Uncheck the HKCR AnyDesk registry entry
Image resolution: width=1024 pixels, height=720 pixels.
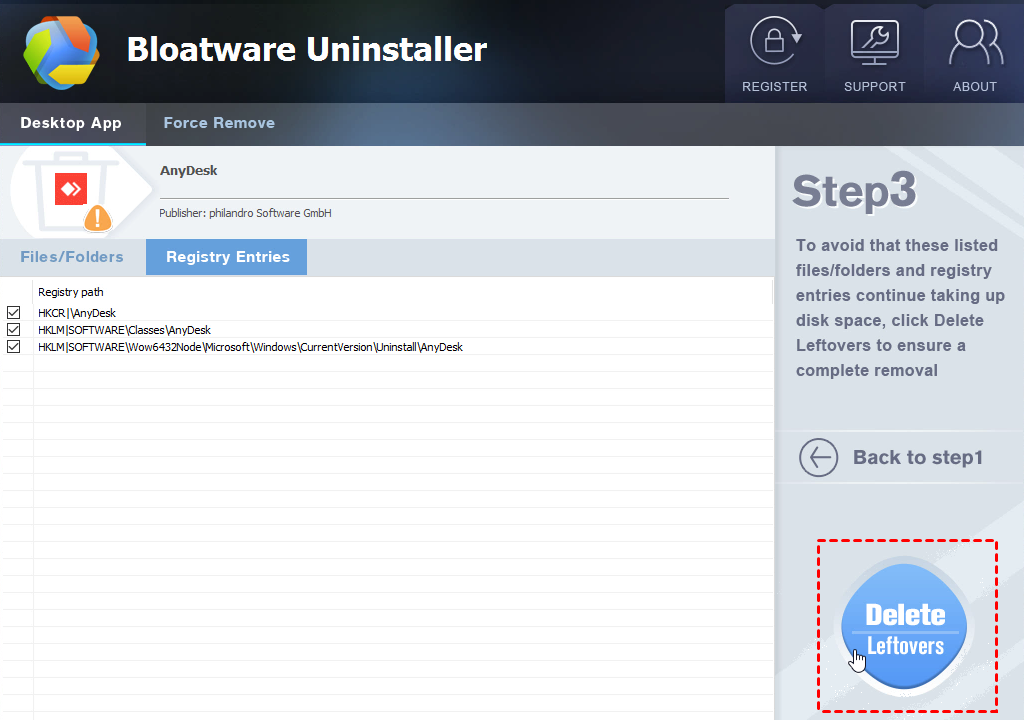pyautogui.click(x=14, y=313)
